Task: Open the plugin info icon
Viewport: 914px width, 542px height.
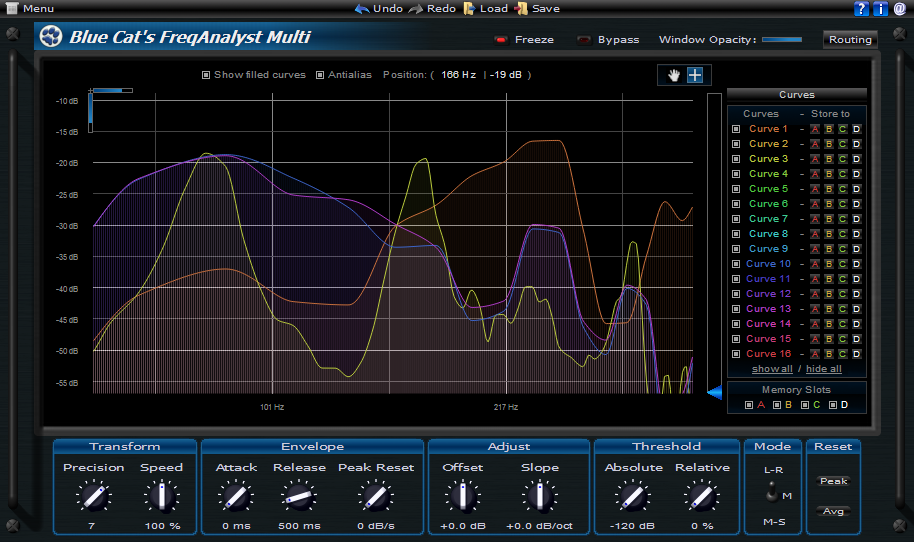Action: [x=880, y=9]
